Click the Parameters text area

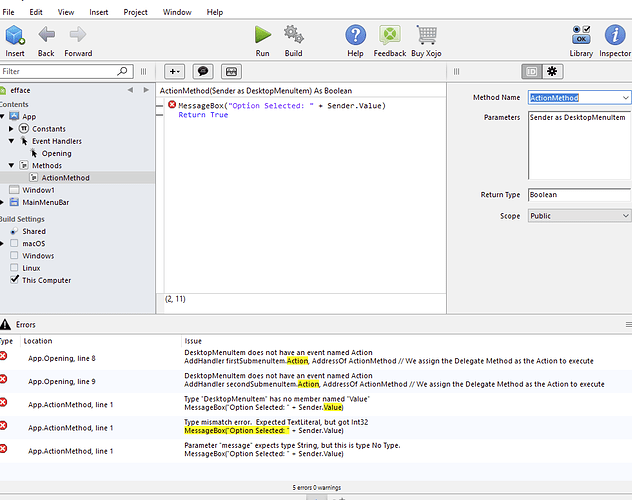[579, 145]
